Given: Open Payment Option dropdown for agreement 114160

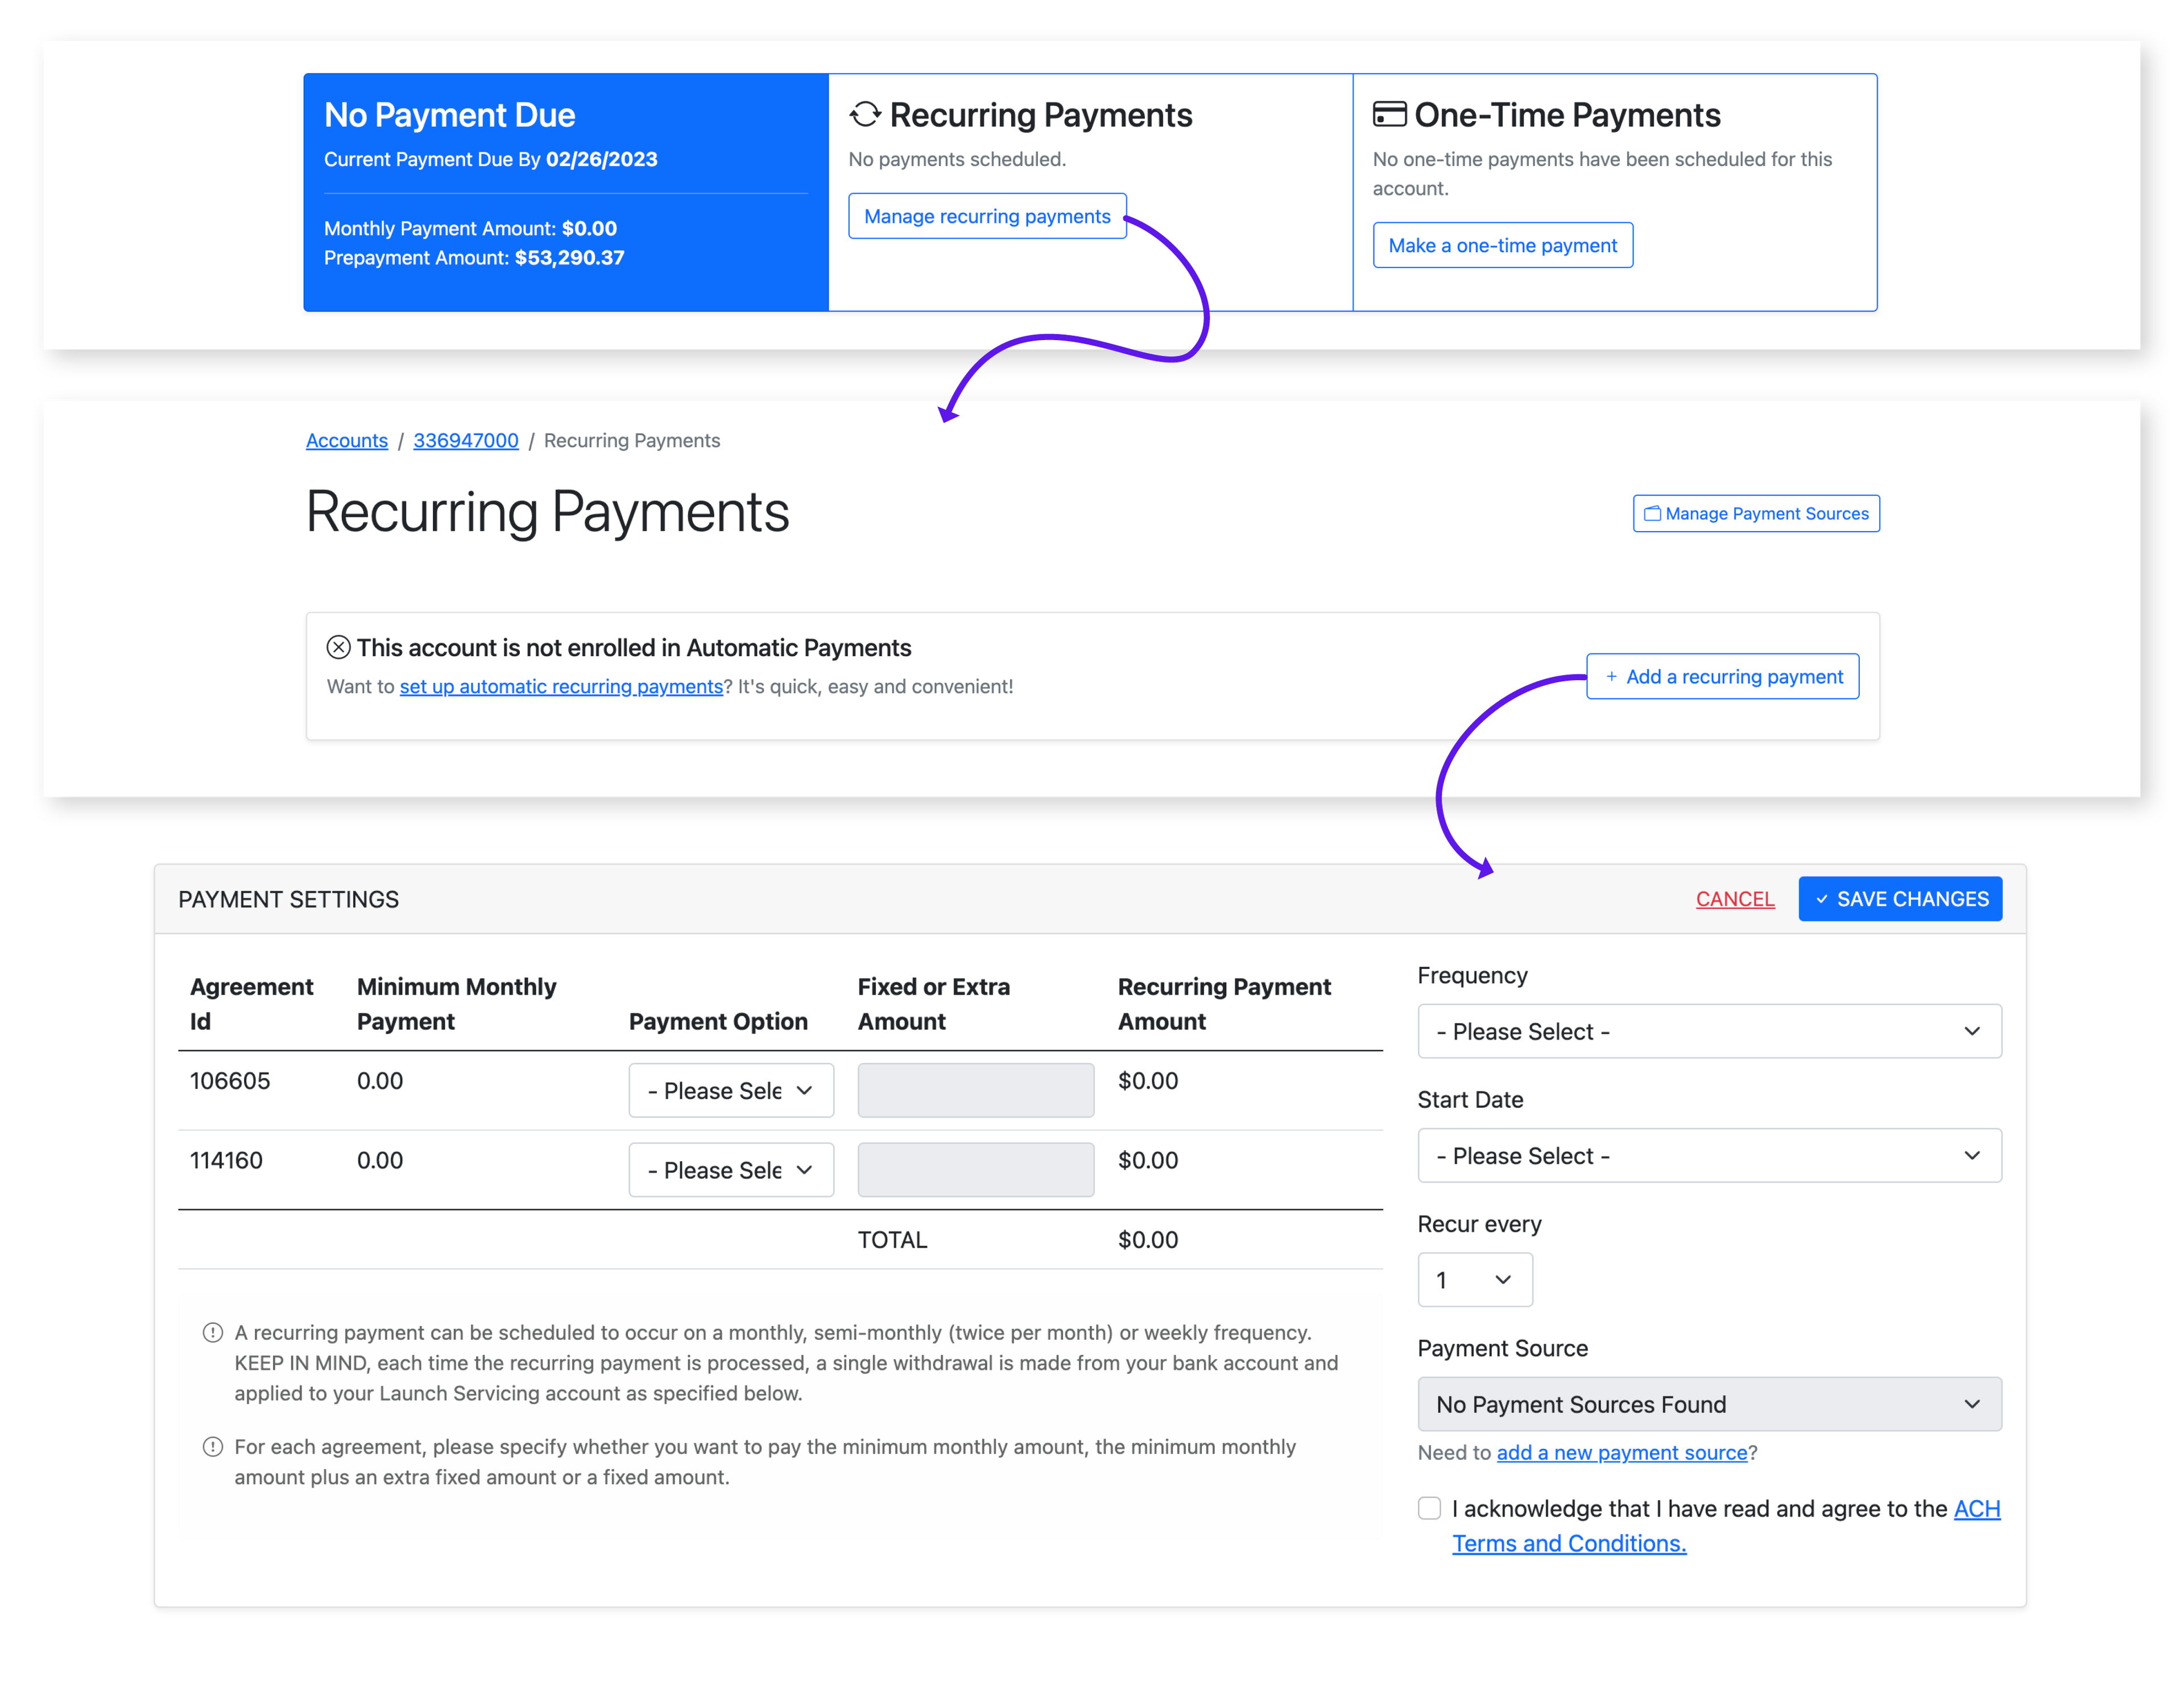Looking at the screenshot, I should 731,1170.
